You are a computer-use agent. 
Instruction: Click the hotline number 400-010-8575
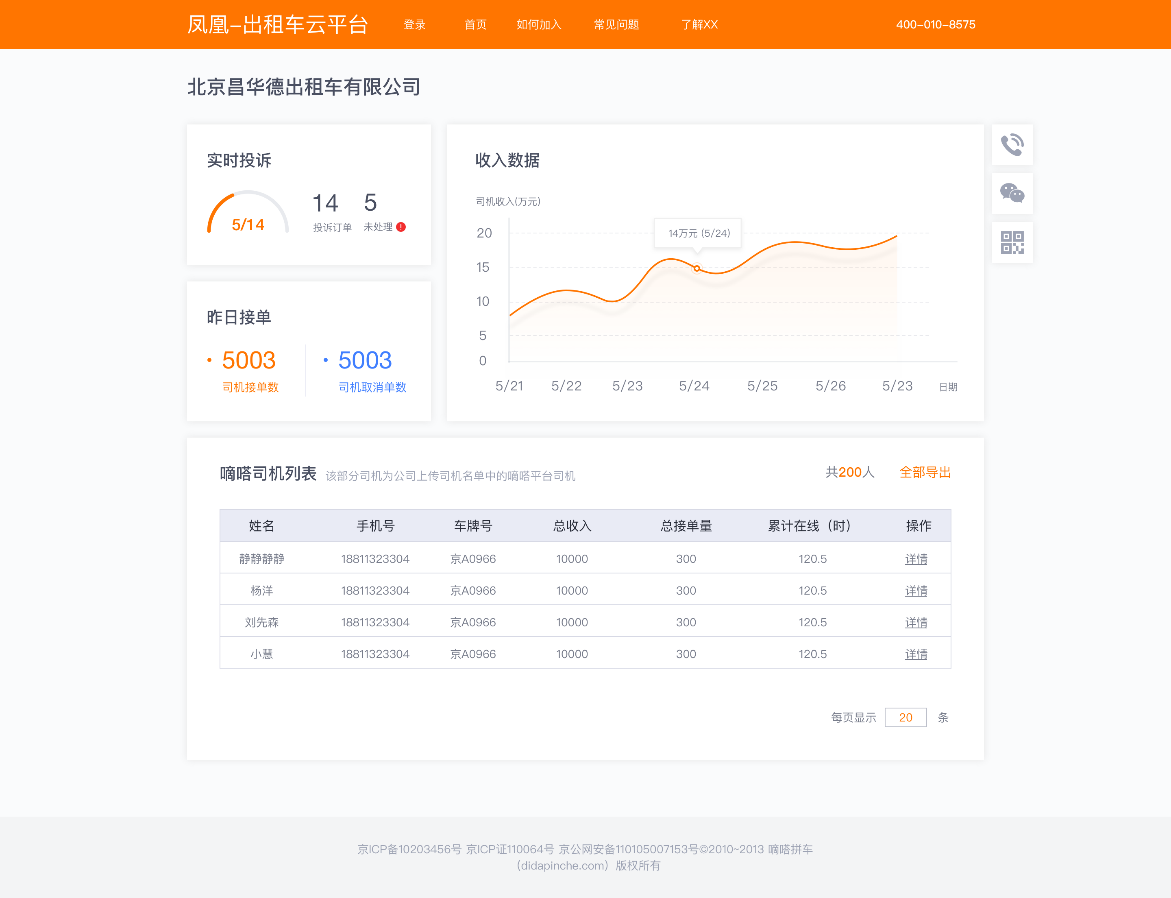pyautogui.click(x=934, y=25)
